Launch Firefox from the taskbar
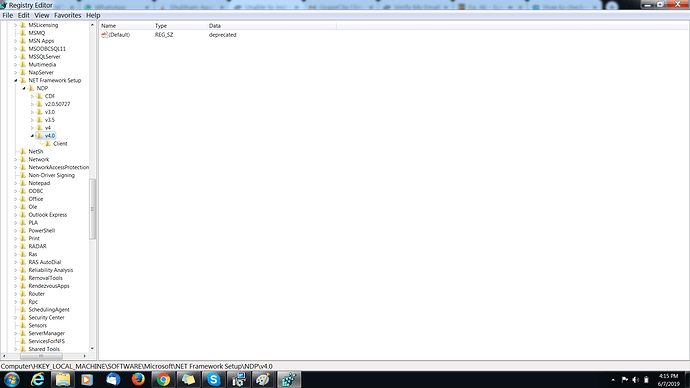 (x=138, y=379)
